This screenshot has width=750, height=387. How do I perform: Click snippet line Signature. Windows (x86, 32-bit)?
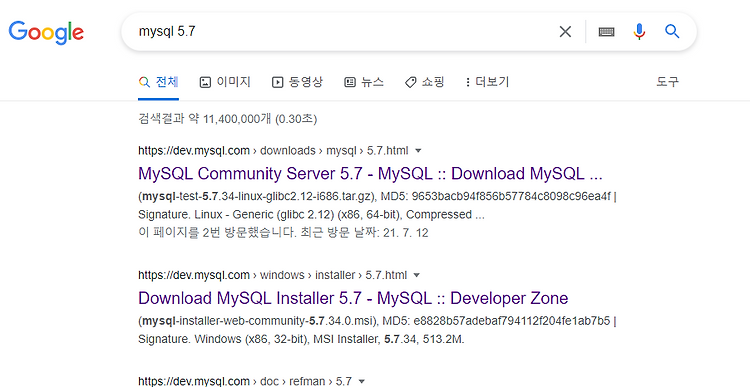(301, 339)
